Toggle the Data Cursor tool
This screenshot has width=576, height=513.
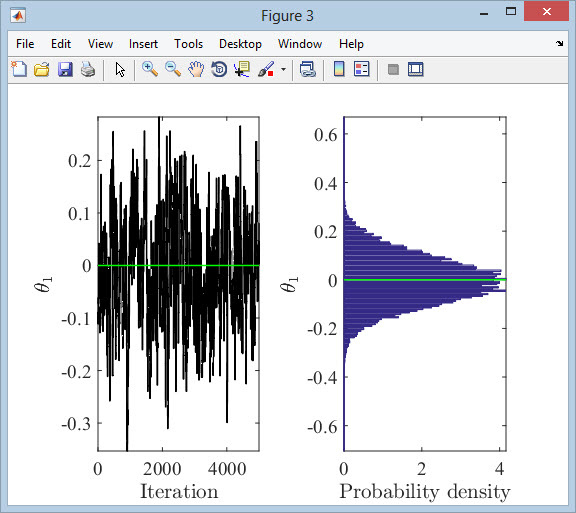242,69
